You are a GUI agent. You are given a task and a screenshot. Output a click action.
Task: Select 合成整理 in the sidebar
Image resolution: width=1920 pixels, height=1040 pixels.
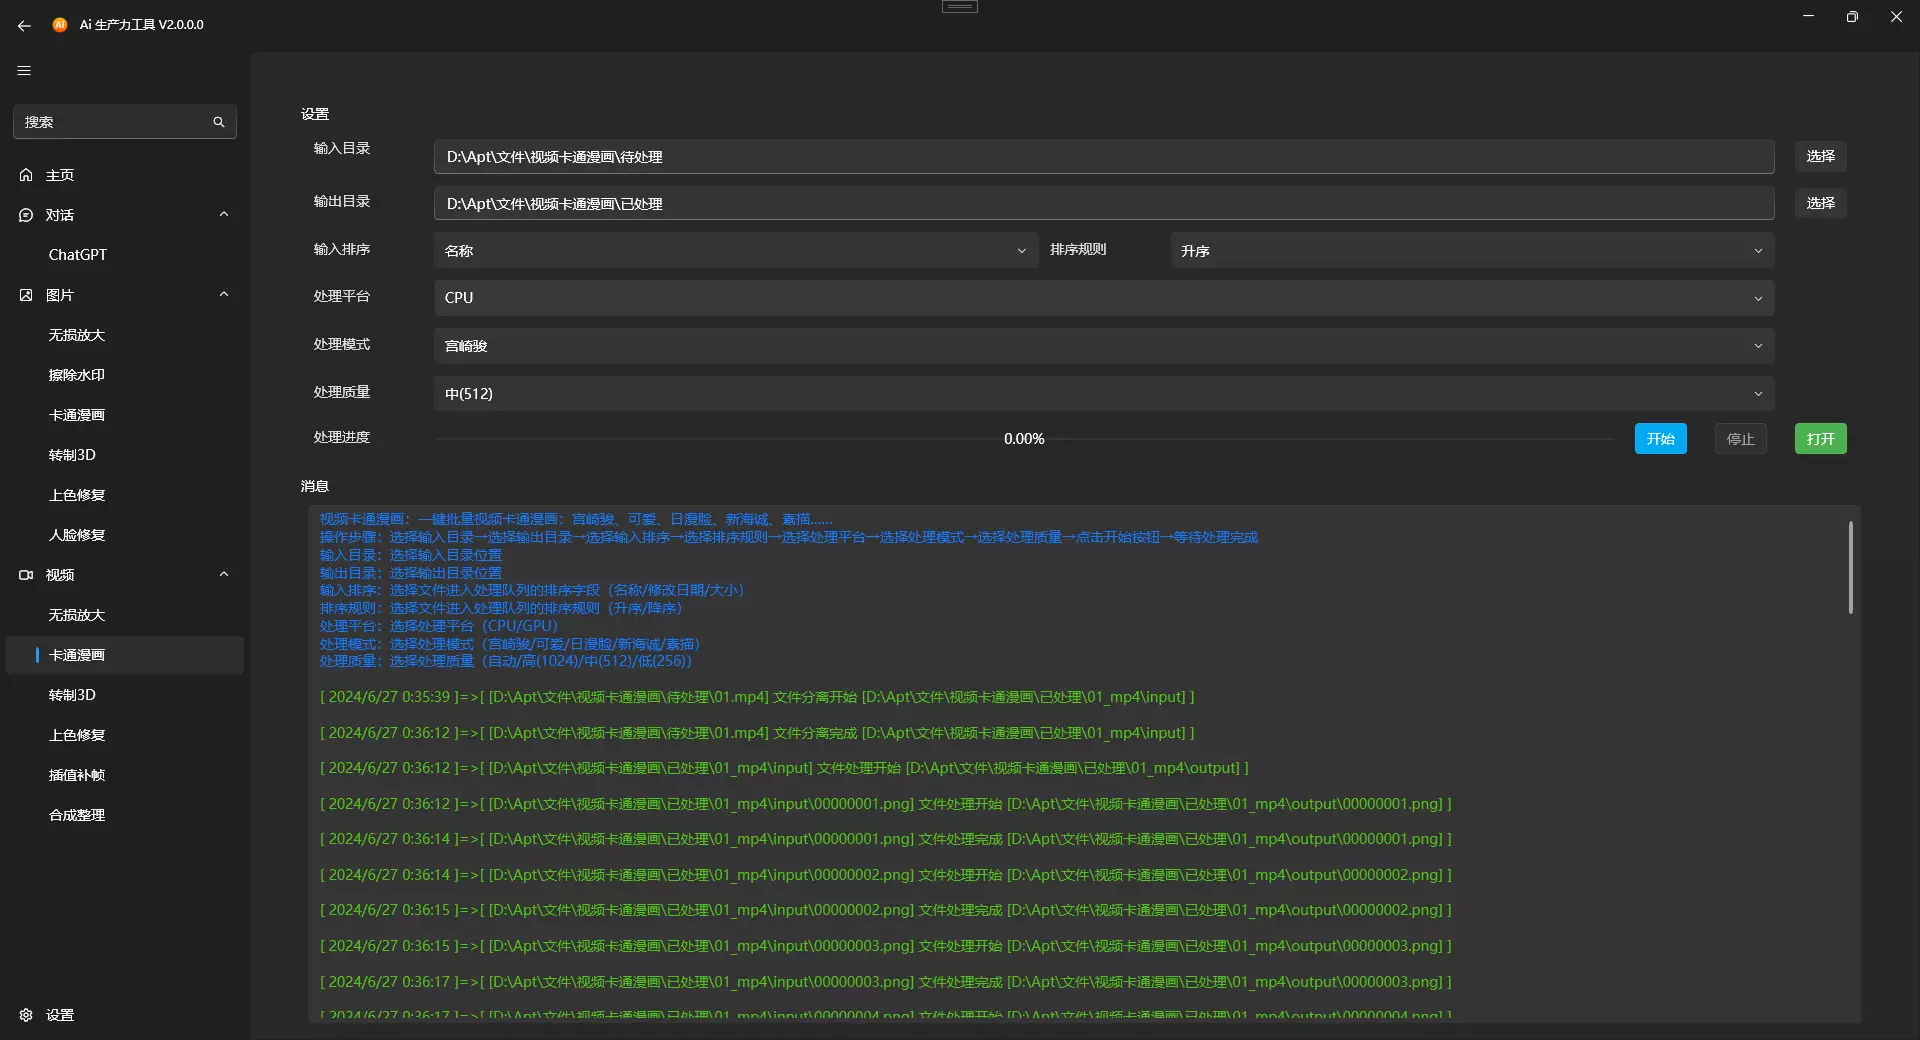coord(125,815)
